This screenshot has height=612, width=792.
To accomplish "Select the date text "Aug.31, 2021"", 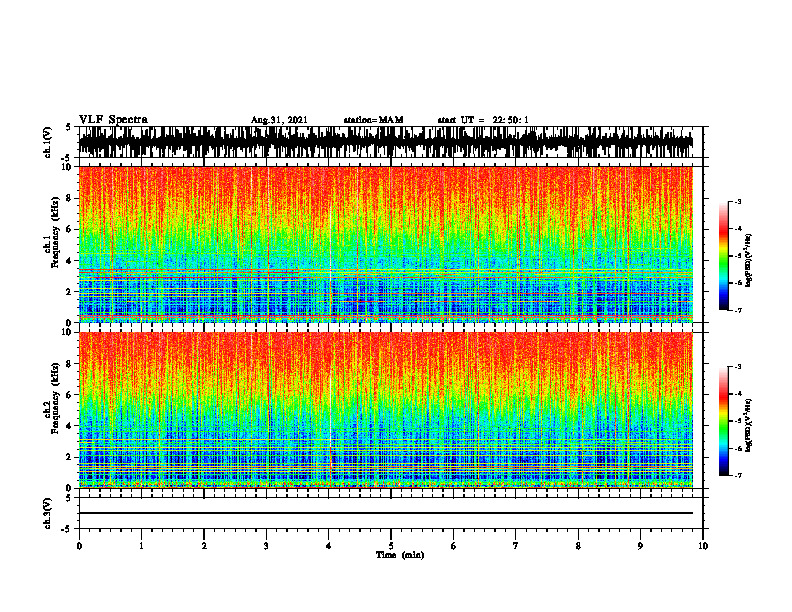I will pos(279,120).
